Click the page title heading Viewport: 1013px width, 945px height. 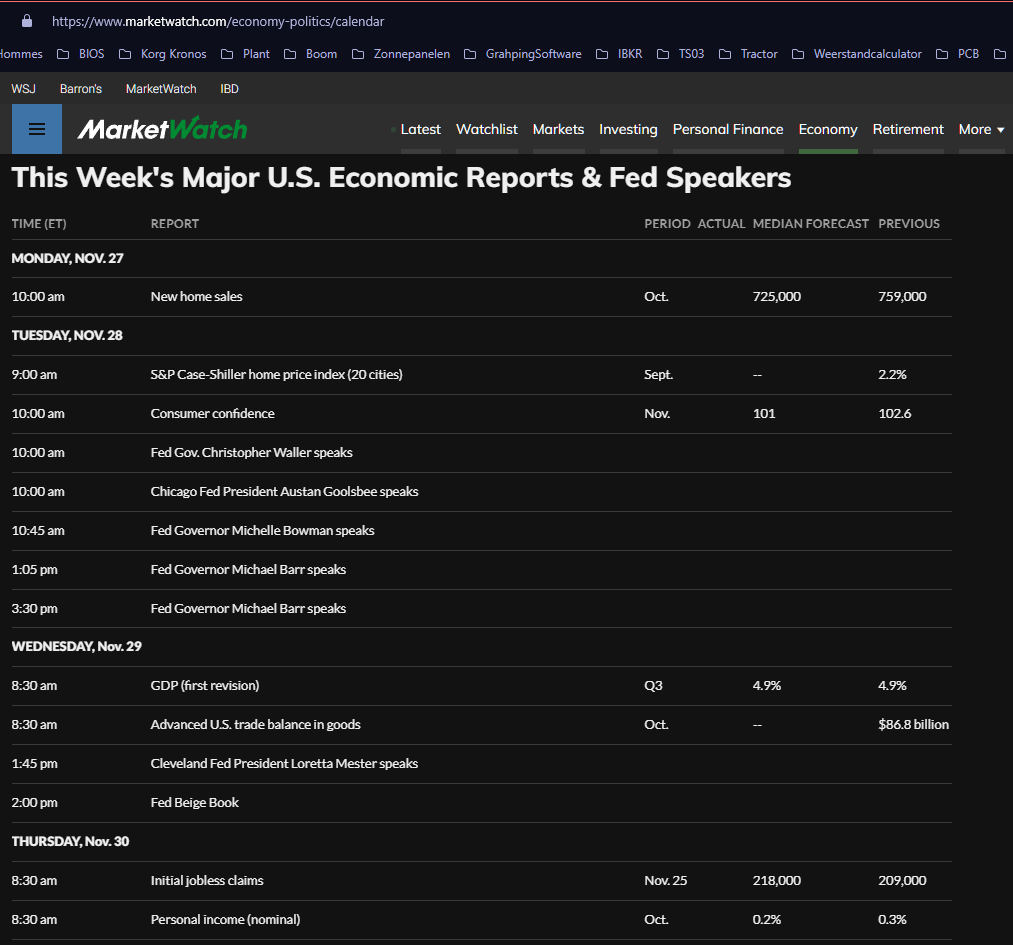point(401,178)
